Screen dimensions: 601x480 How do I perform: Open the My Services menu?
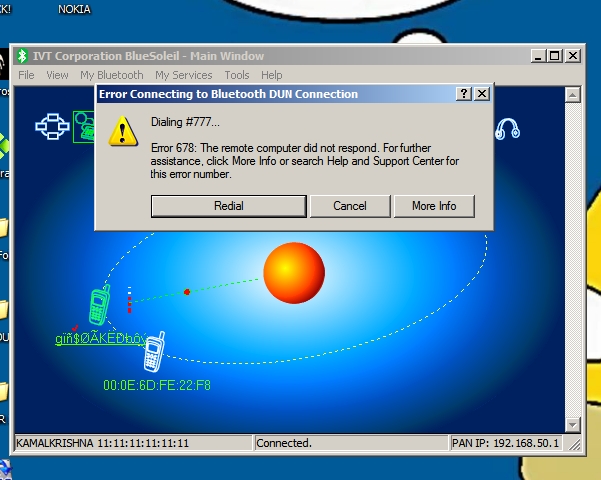[183, 75]
